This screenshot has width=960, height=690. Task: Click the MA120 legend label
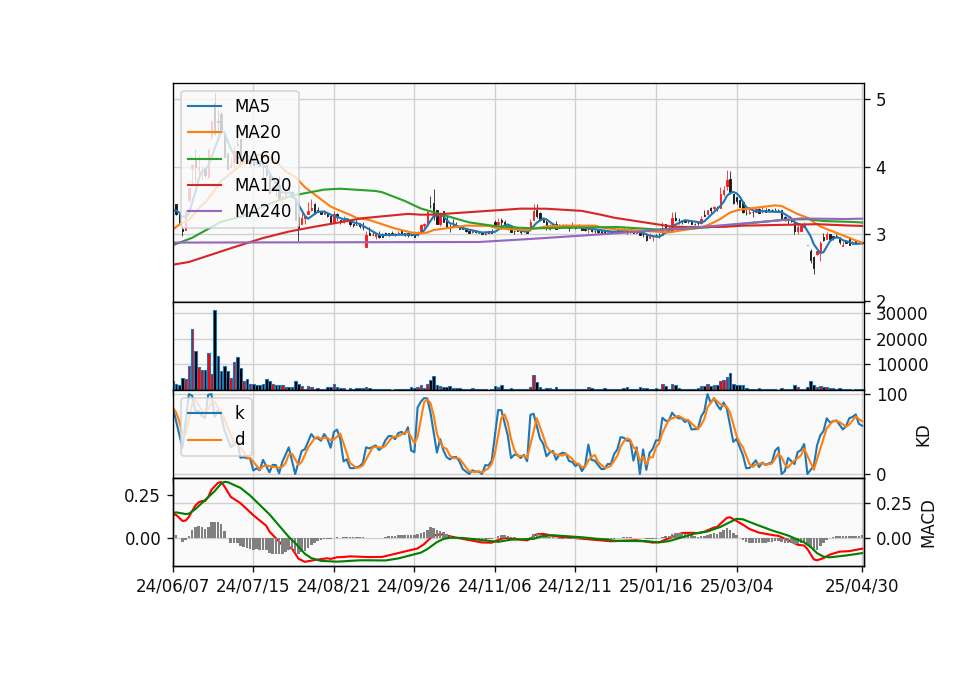[x=263, y=185]
